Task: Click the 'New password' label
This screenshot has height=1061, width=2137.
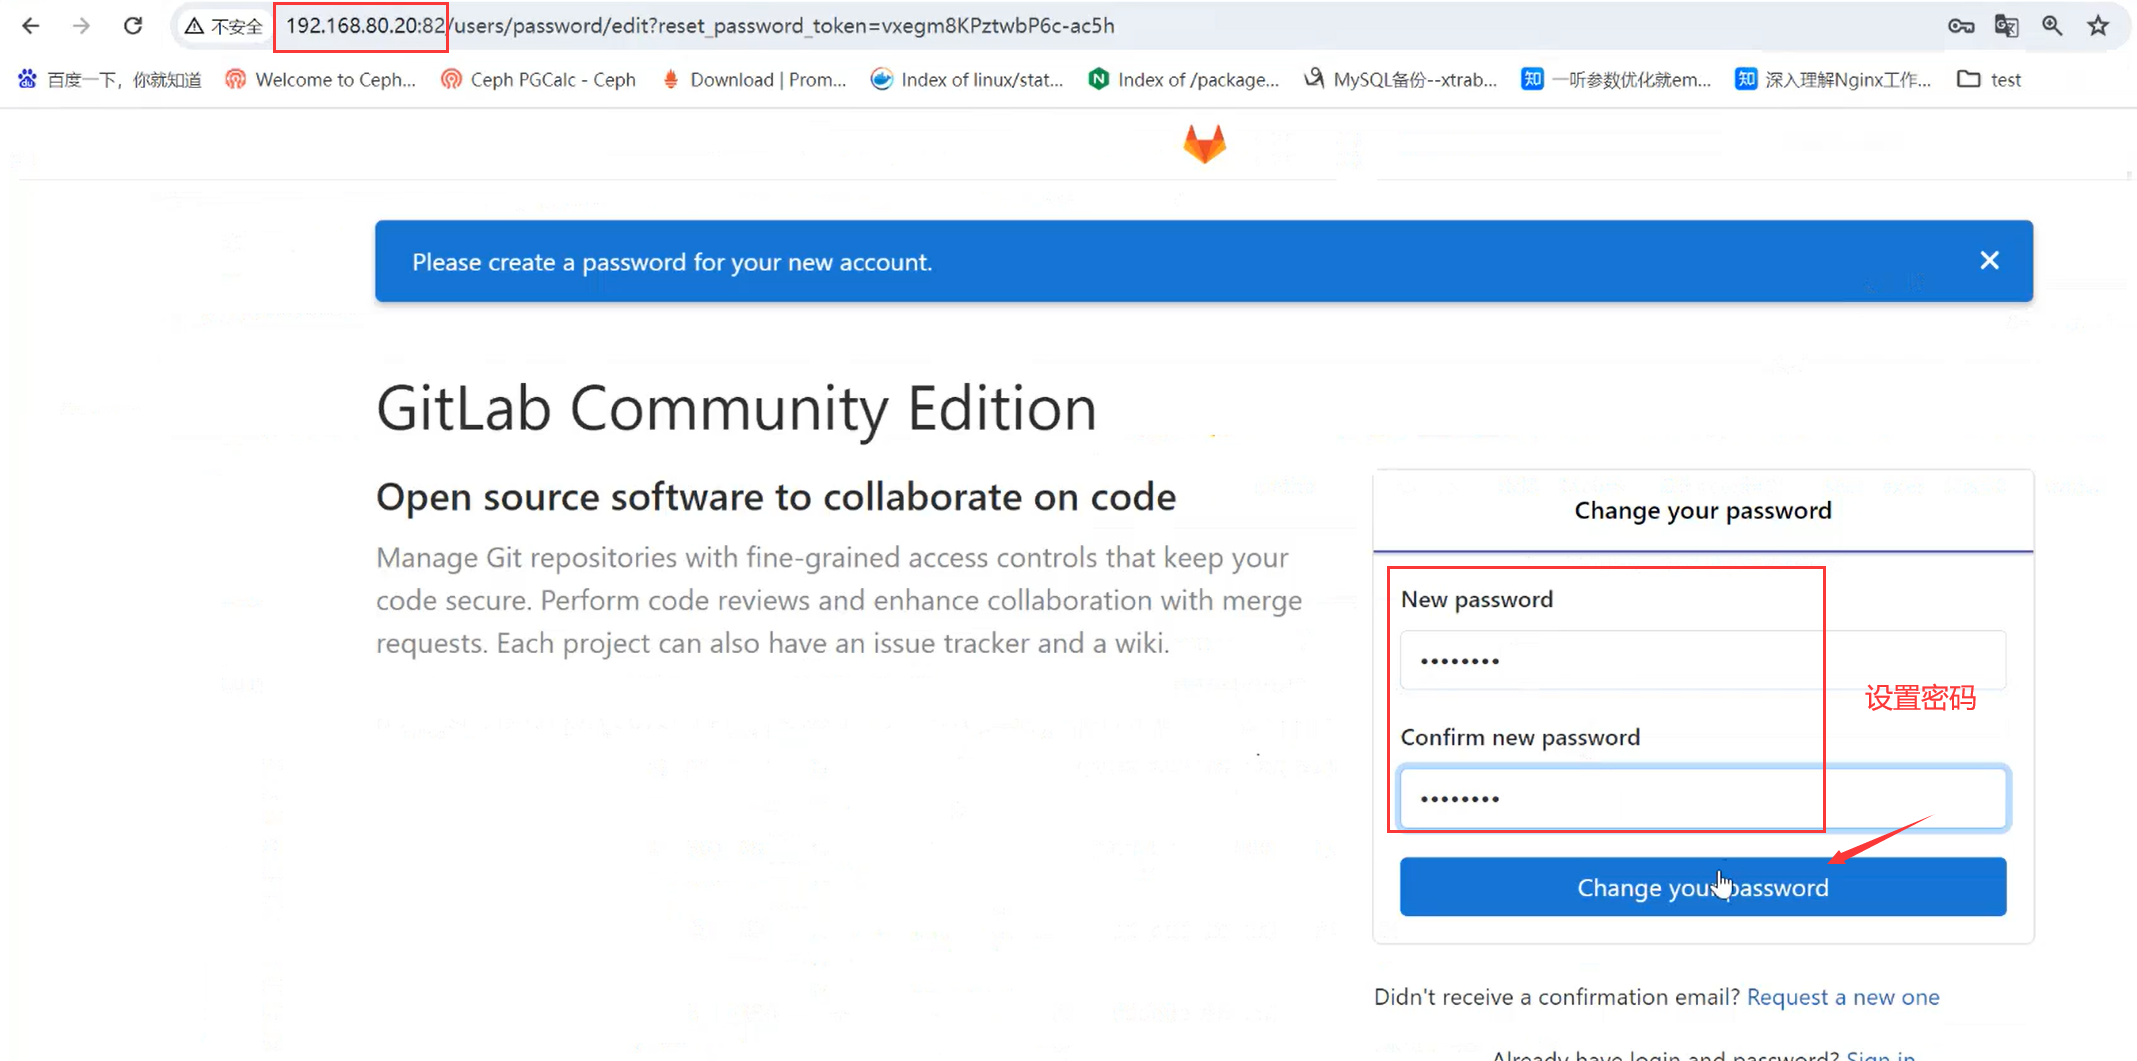Action: (x=1477, y=600)
